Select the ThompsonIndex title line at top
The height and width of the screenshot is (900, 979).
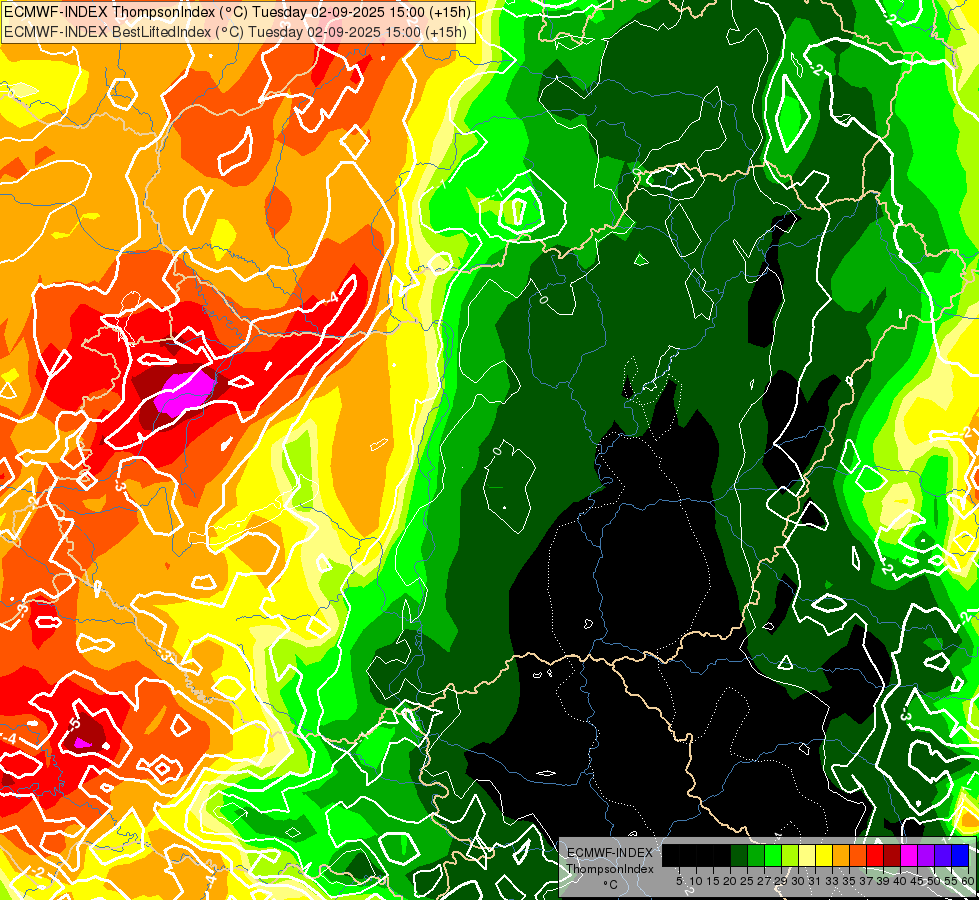point(238,11)
